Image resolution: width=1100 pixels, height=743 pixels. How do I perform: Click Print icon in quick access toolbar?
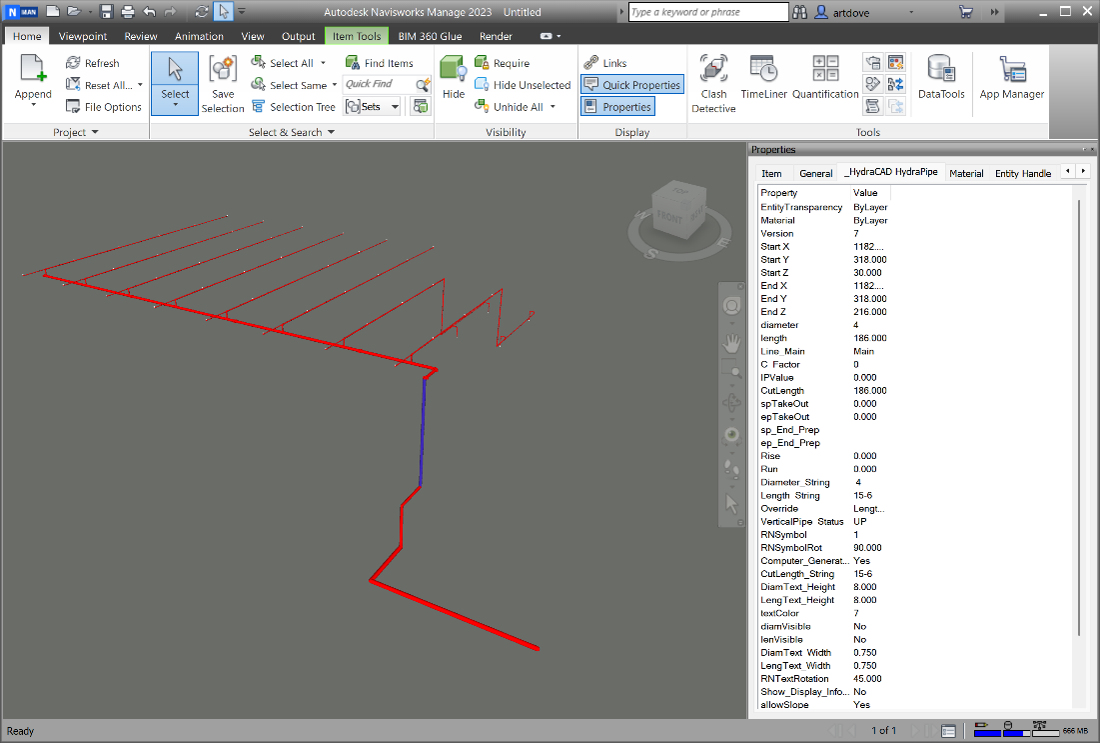[x=128, y=11]
